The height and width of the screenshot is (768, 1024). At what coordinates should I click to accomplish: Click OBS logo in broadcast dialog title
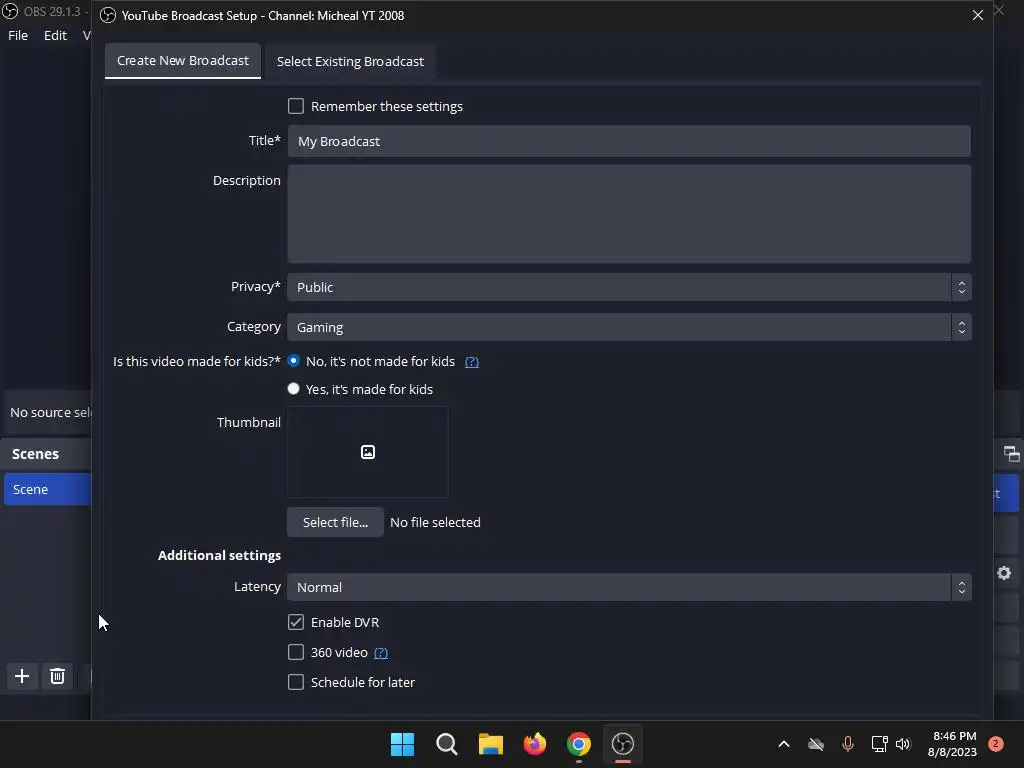(108, 16)
